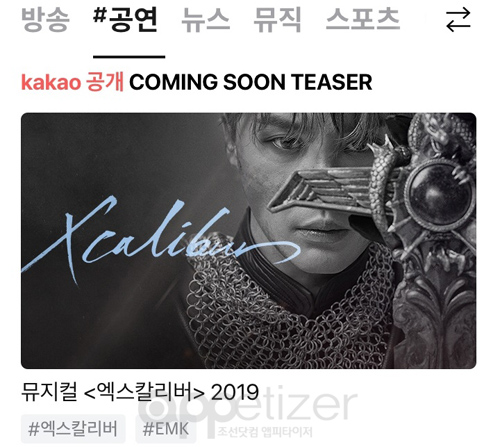Tap the tab reorder arrows icon
This screenshot has width=500, height=447.
458,20
